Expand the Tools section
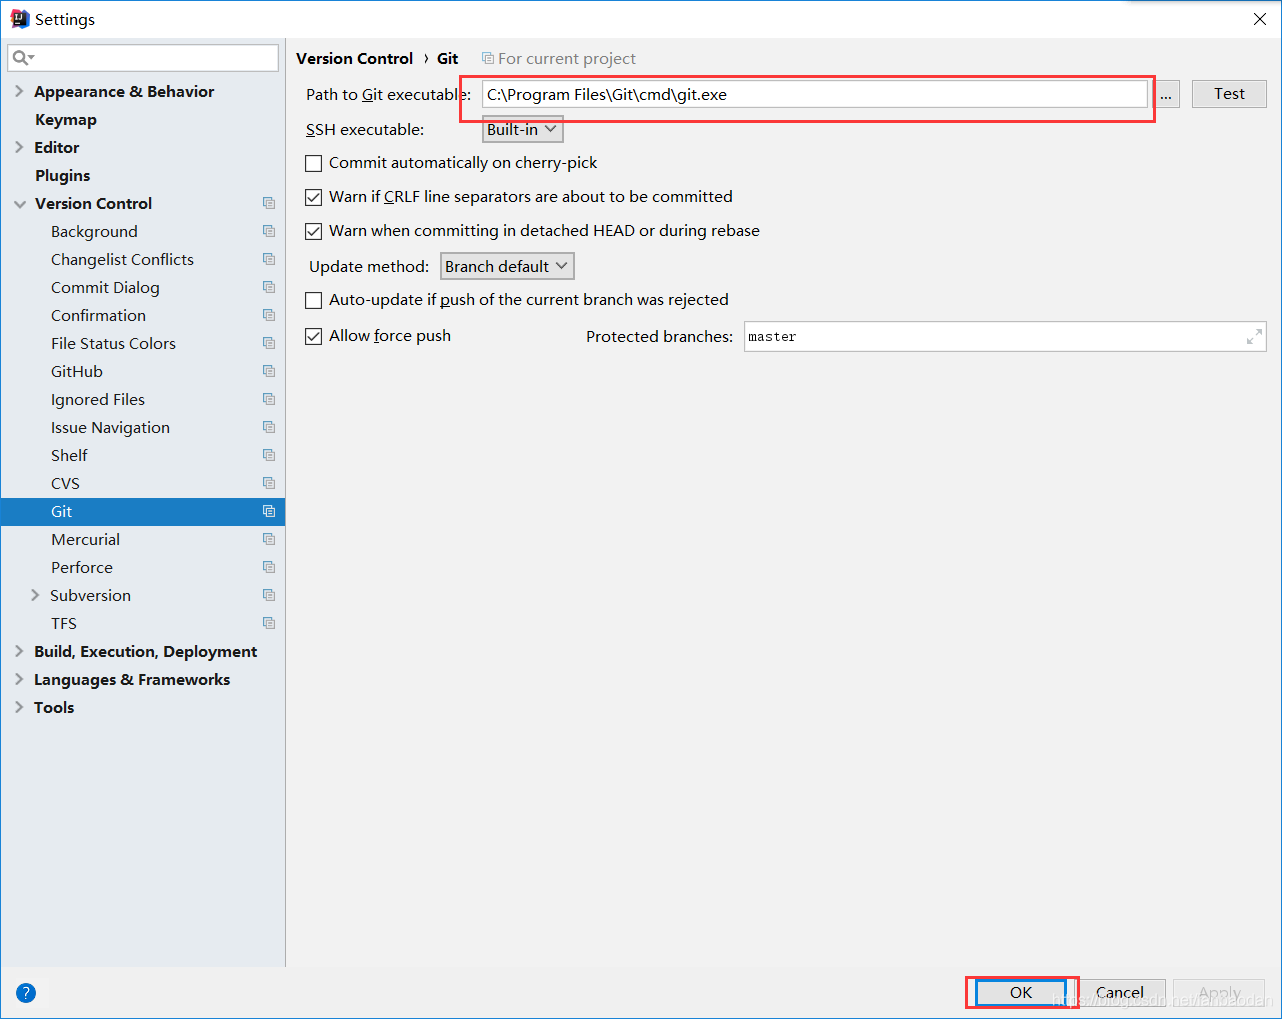The width and height of the screenshot is (1282, 1019). tap(19, 707)
